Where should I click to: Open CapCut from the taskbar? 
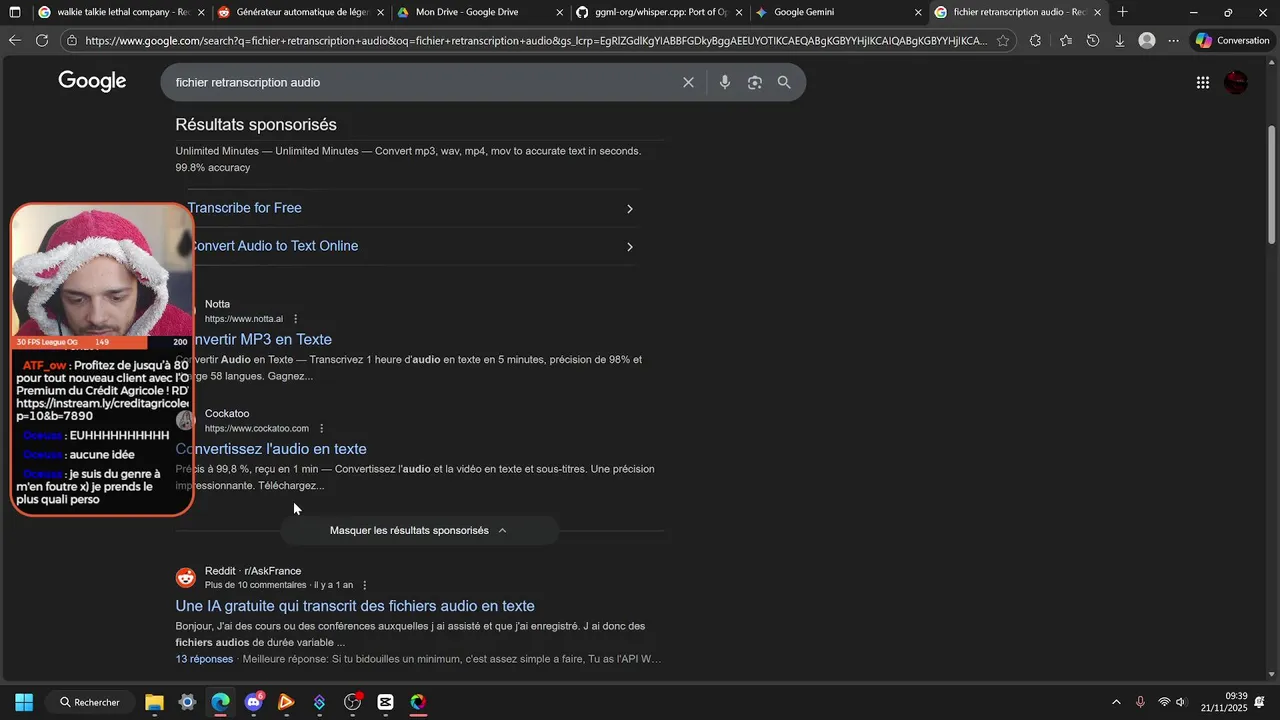(x=385, y=702)
